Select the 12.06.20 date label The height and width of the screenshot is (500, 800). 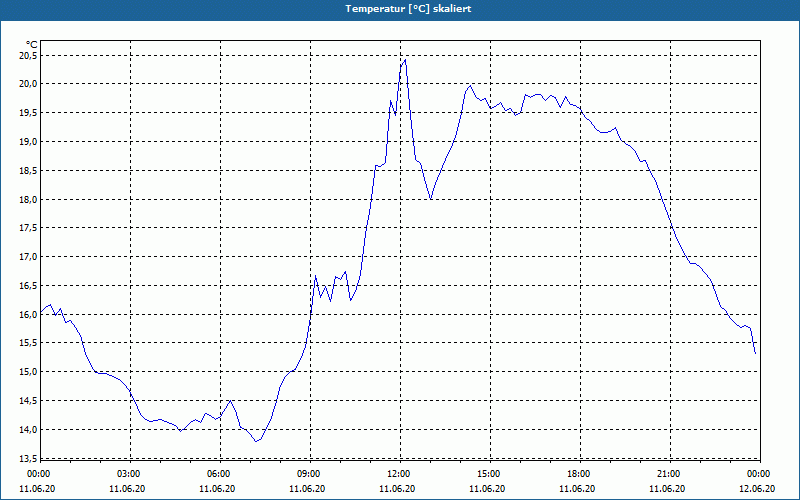click(x=757, y=489)
